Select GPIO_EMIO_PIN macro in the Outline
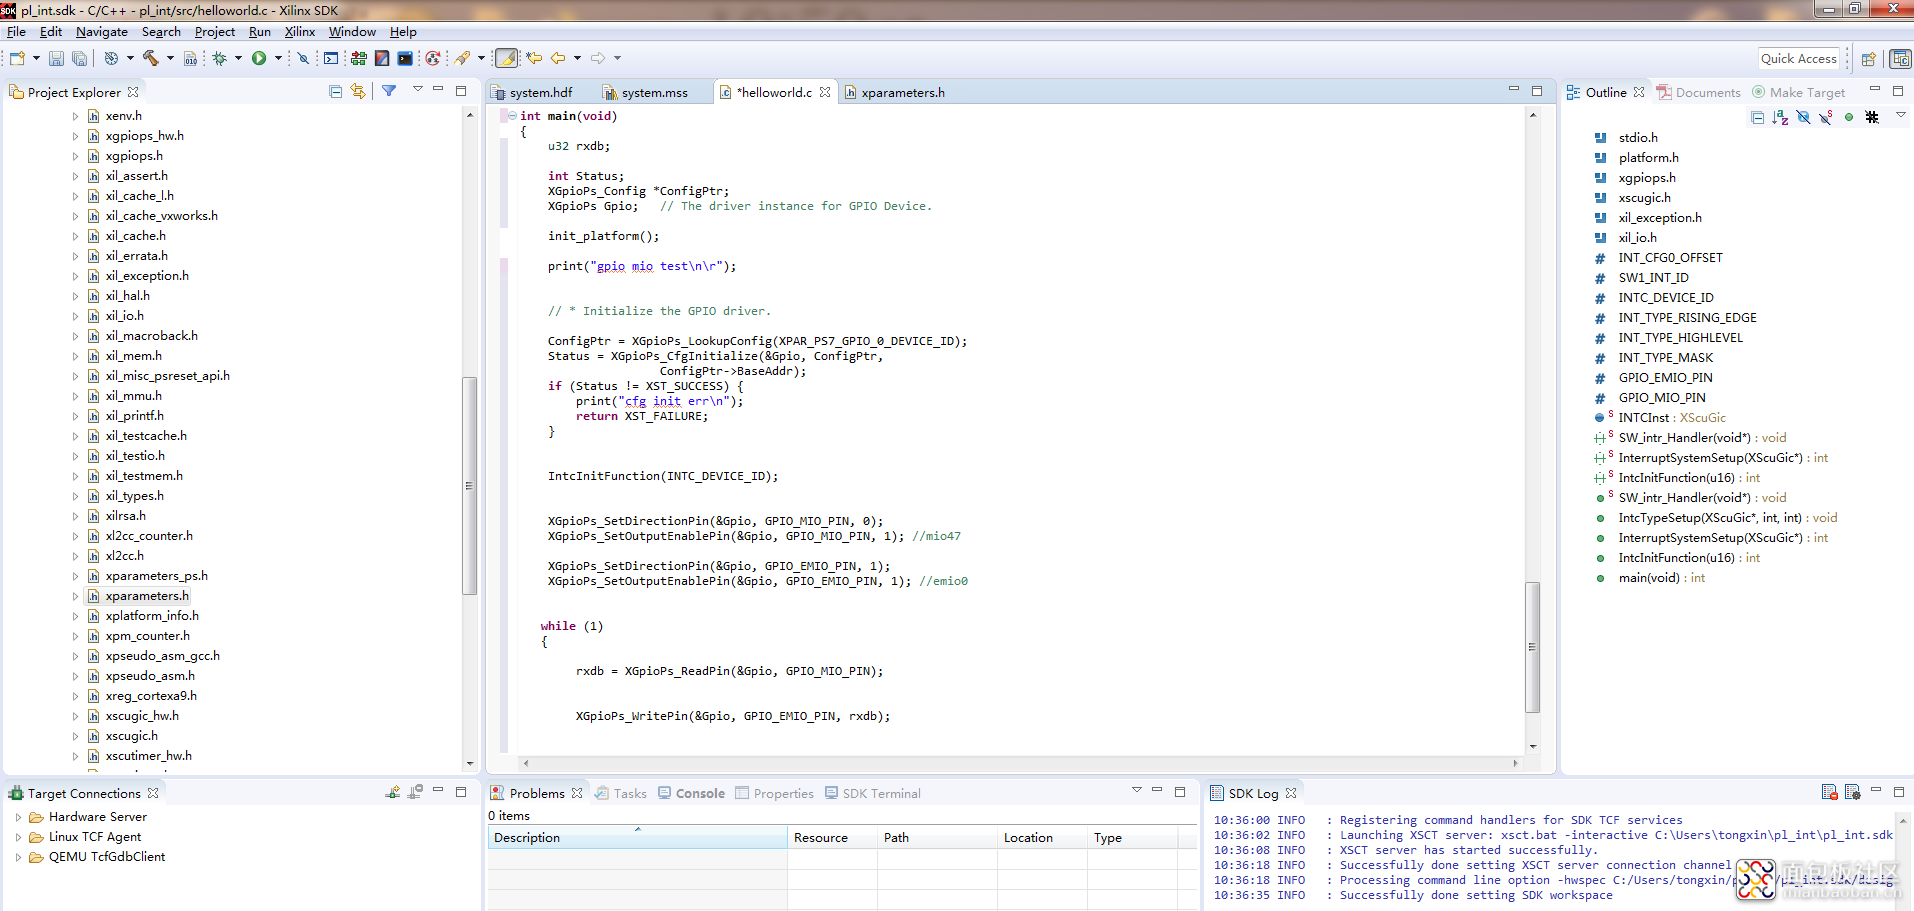This screenshot has width=1914, height=911. tap(1666, 378)
